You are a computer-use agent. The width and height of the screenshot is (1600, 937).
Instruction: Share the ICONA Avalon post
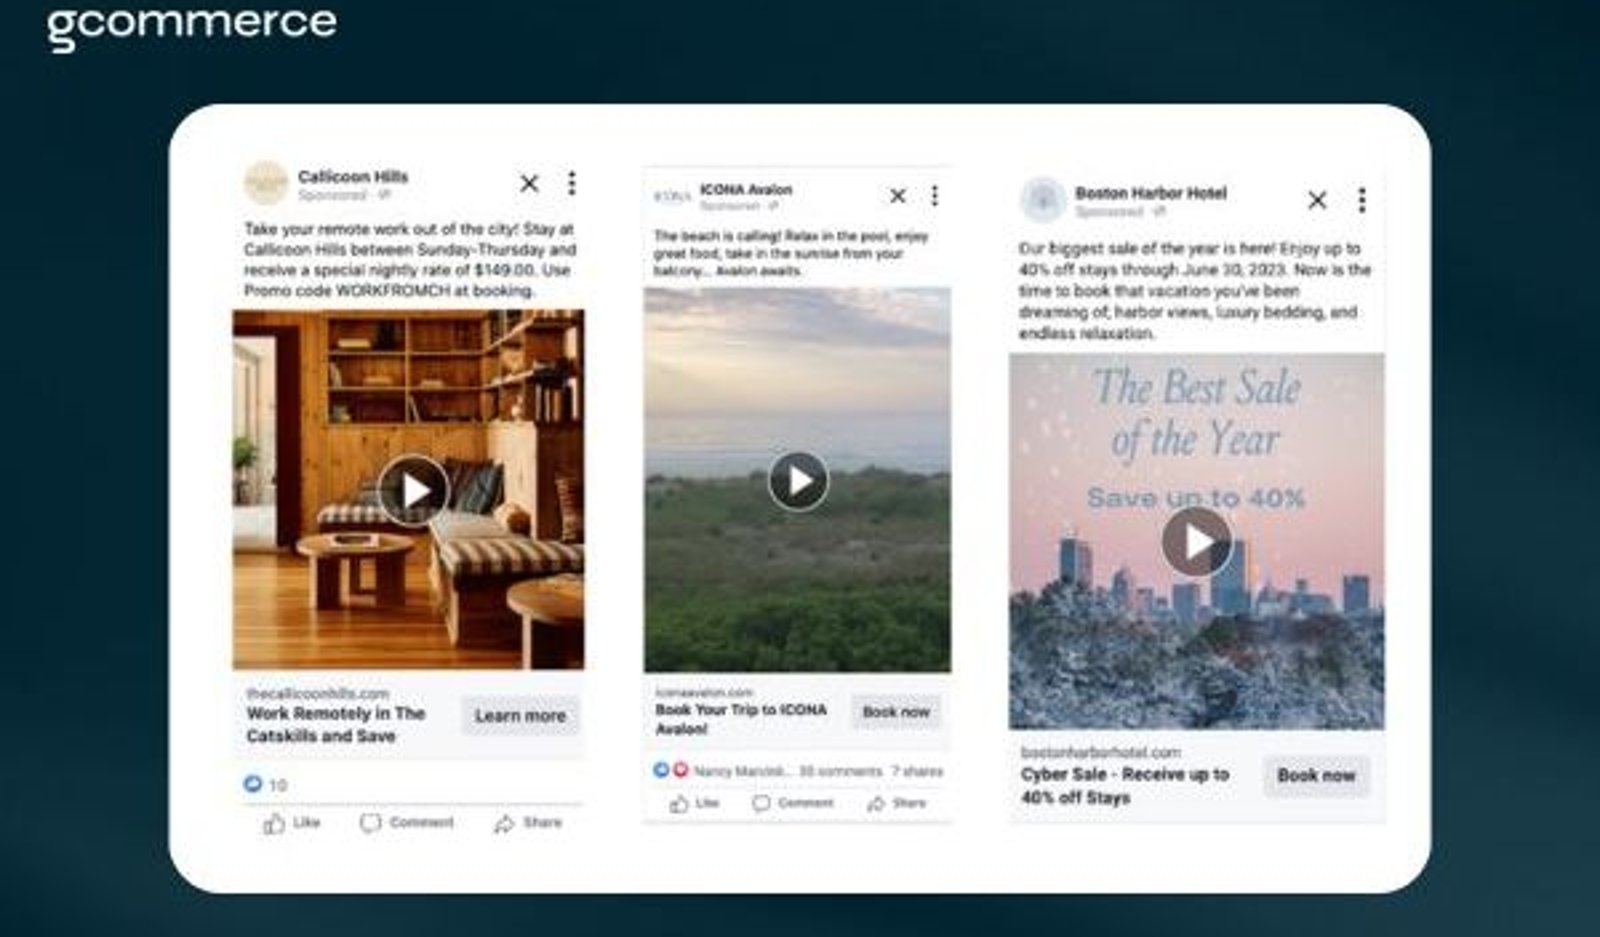(x=897, y=803)
